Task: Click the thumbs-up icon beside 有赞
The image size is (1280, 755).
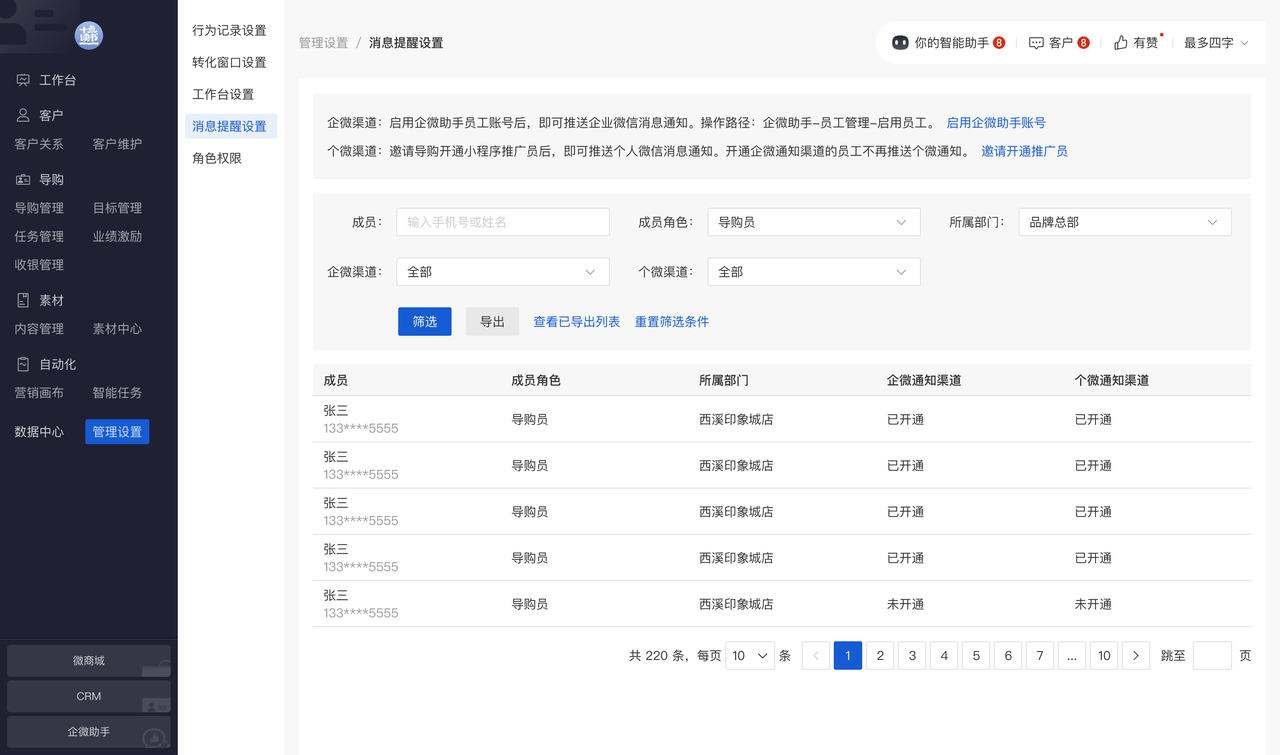Action: click(x=1121, y=43)
